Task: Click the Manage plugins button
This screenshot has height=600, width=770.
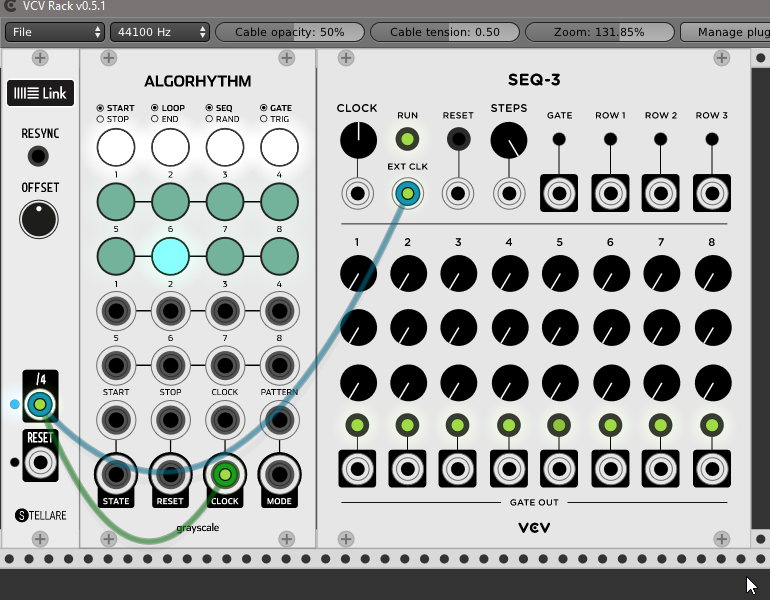Action: (725, 32)
